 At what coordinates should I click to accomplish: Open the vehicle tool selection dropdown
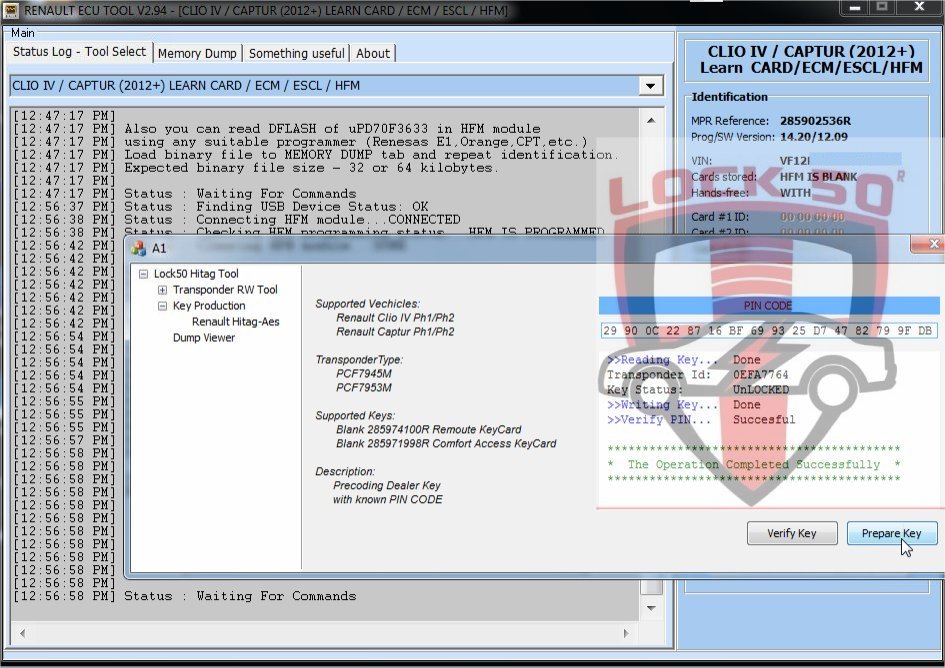[652, 86]
